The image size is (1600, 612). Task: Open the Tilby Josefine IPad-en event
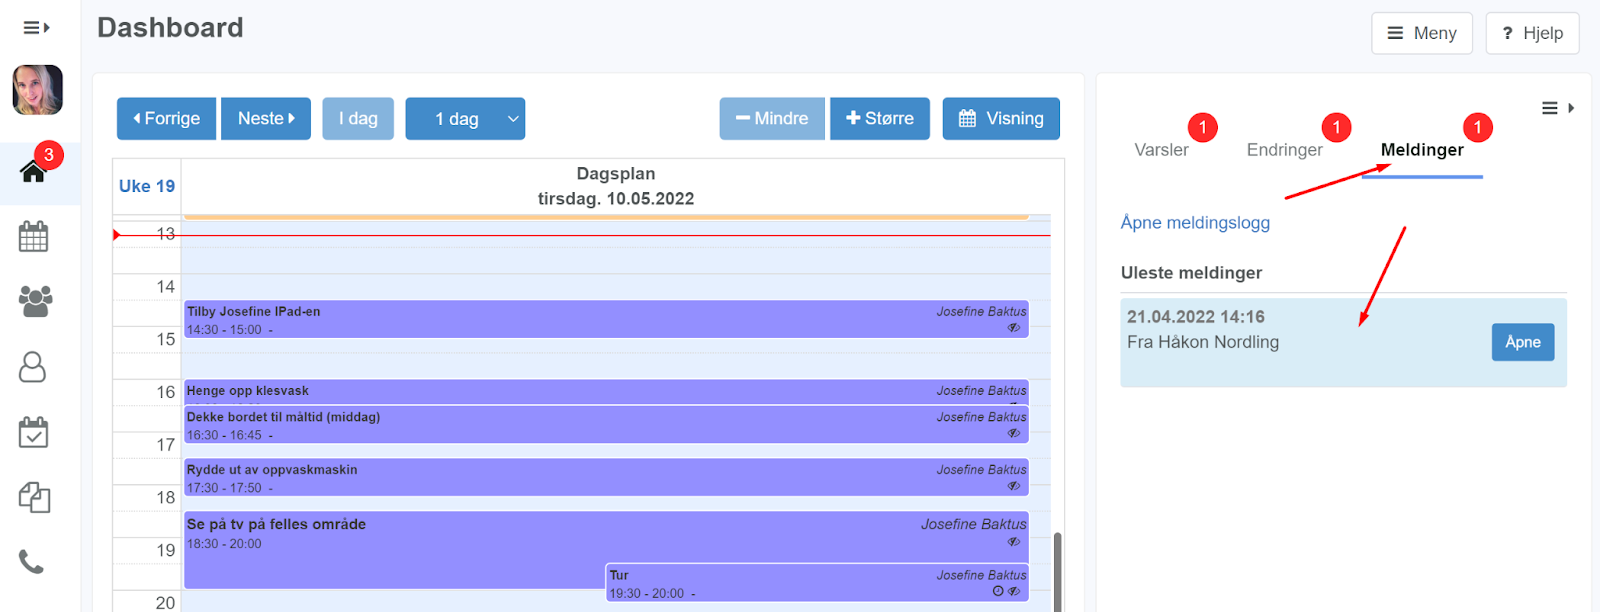(x=606, y=319)
